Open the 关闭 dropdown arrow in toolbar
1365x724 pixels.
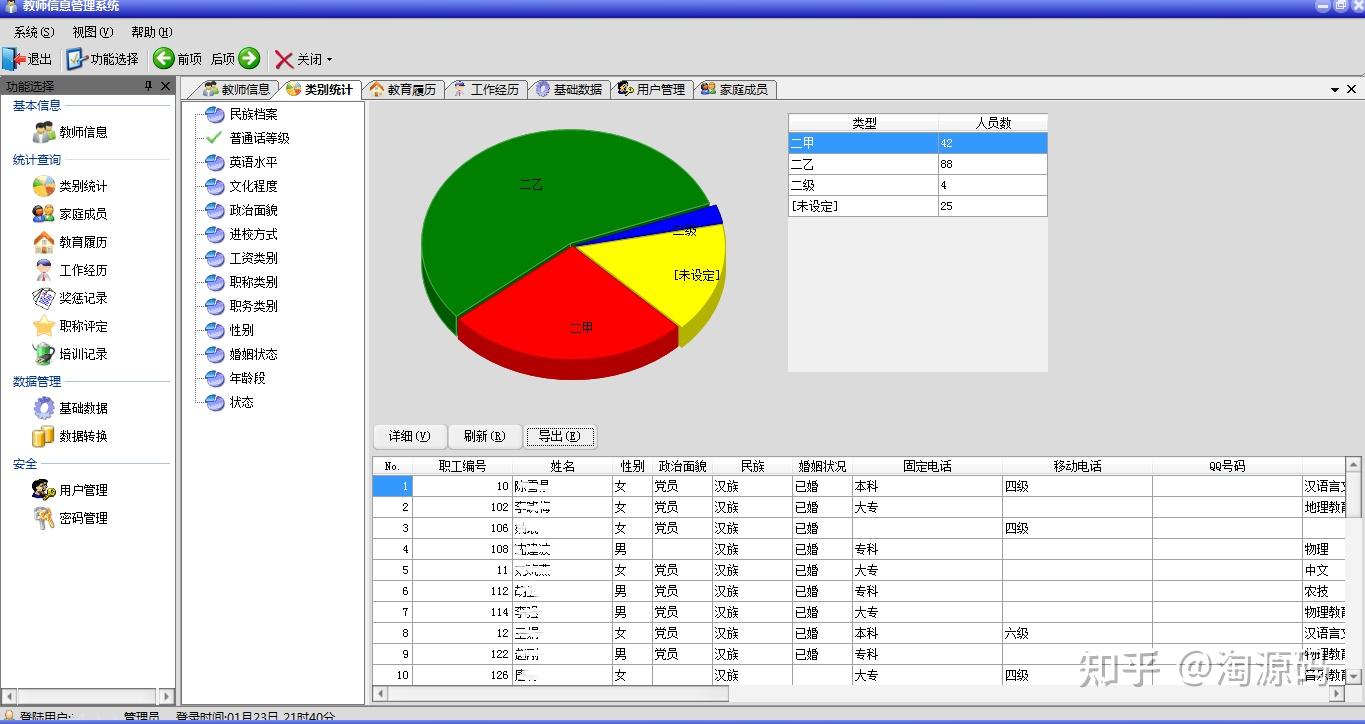(x=329, y=60)
